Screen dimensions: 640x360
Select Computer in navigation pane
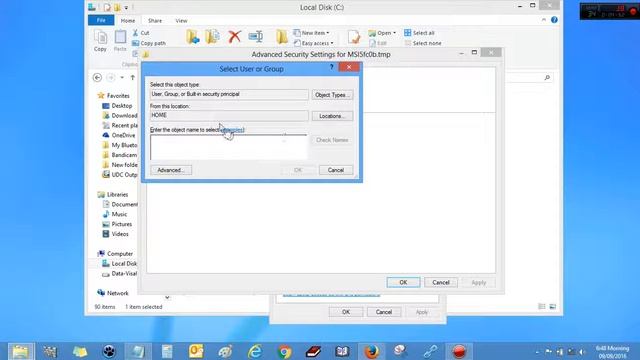coord(115,253)
